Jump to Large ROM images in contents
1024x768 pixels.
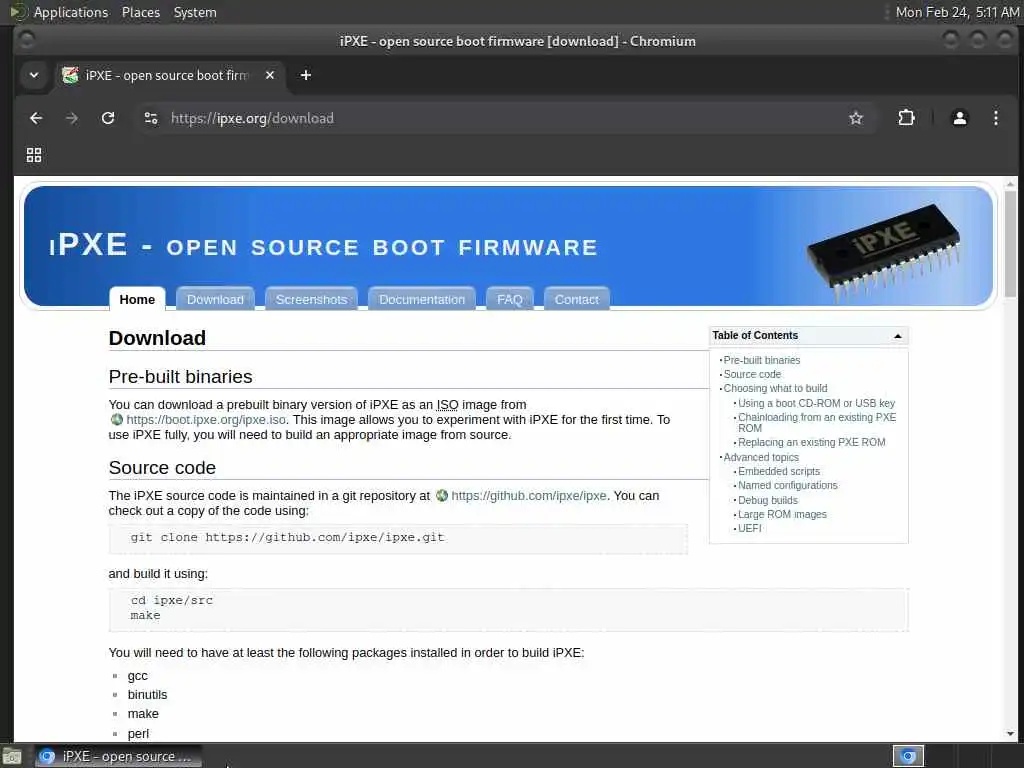(782, 515)
